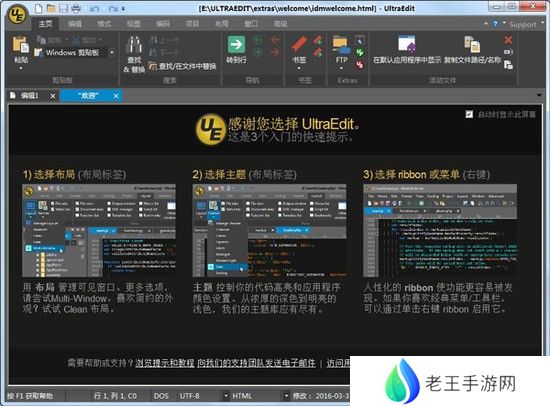Open Find and Replace binoculars icon

pos(134,45)
